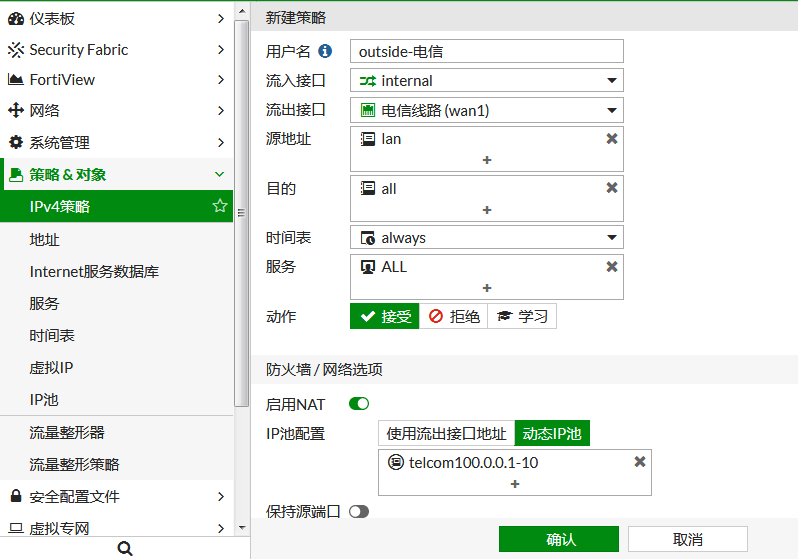Open the 虚拟IP menu item

click(x=52, y=367)
